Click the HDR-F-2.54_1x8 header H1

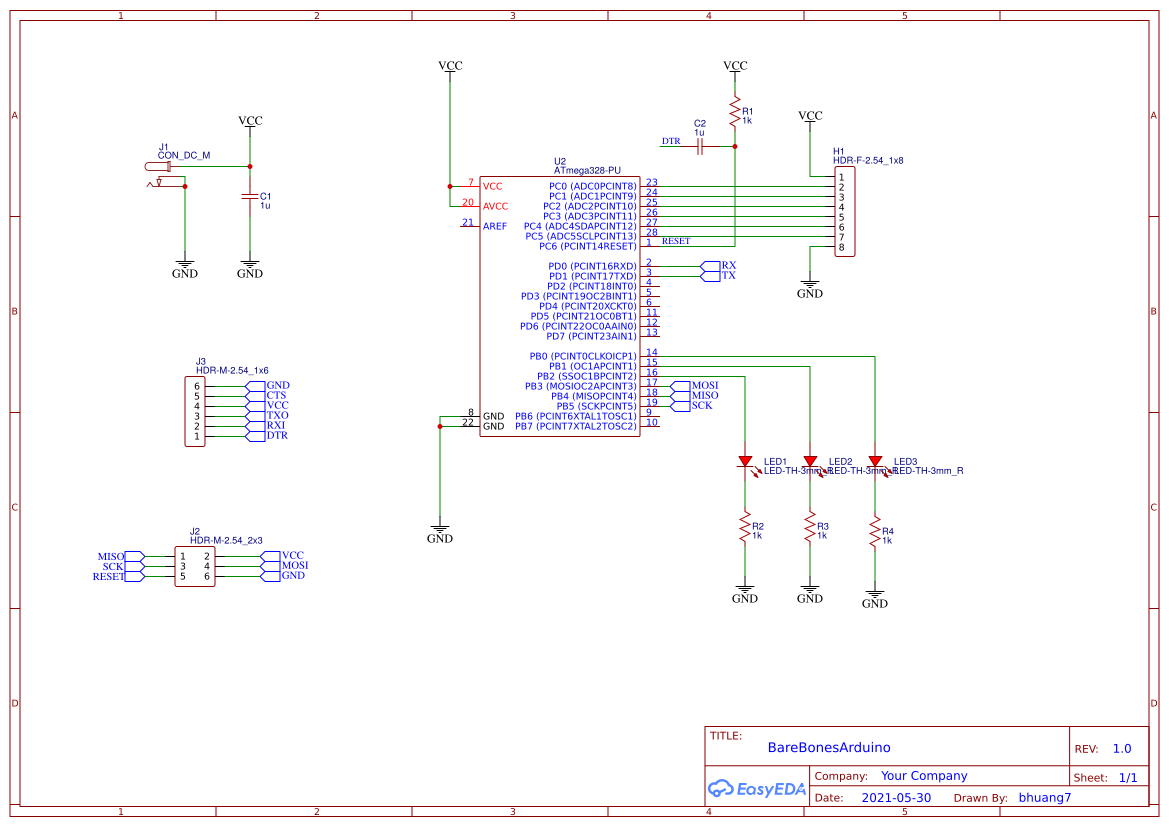coord(843,213)
